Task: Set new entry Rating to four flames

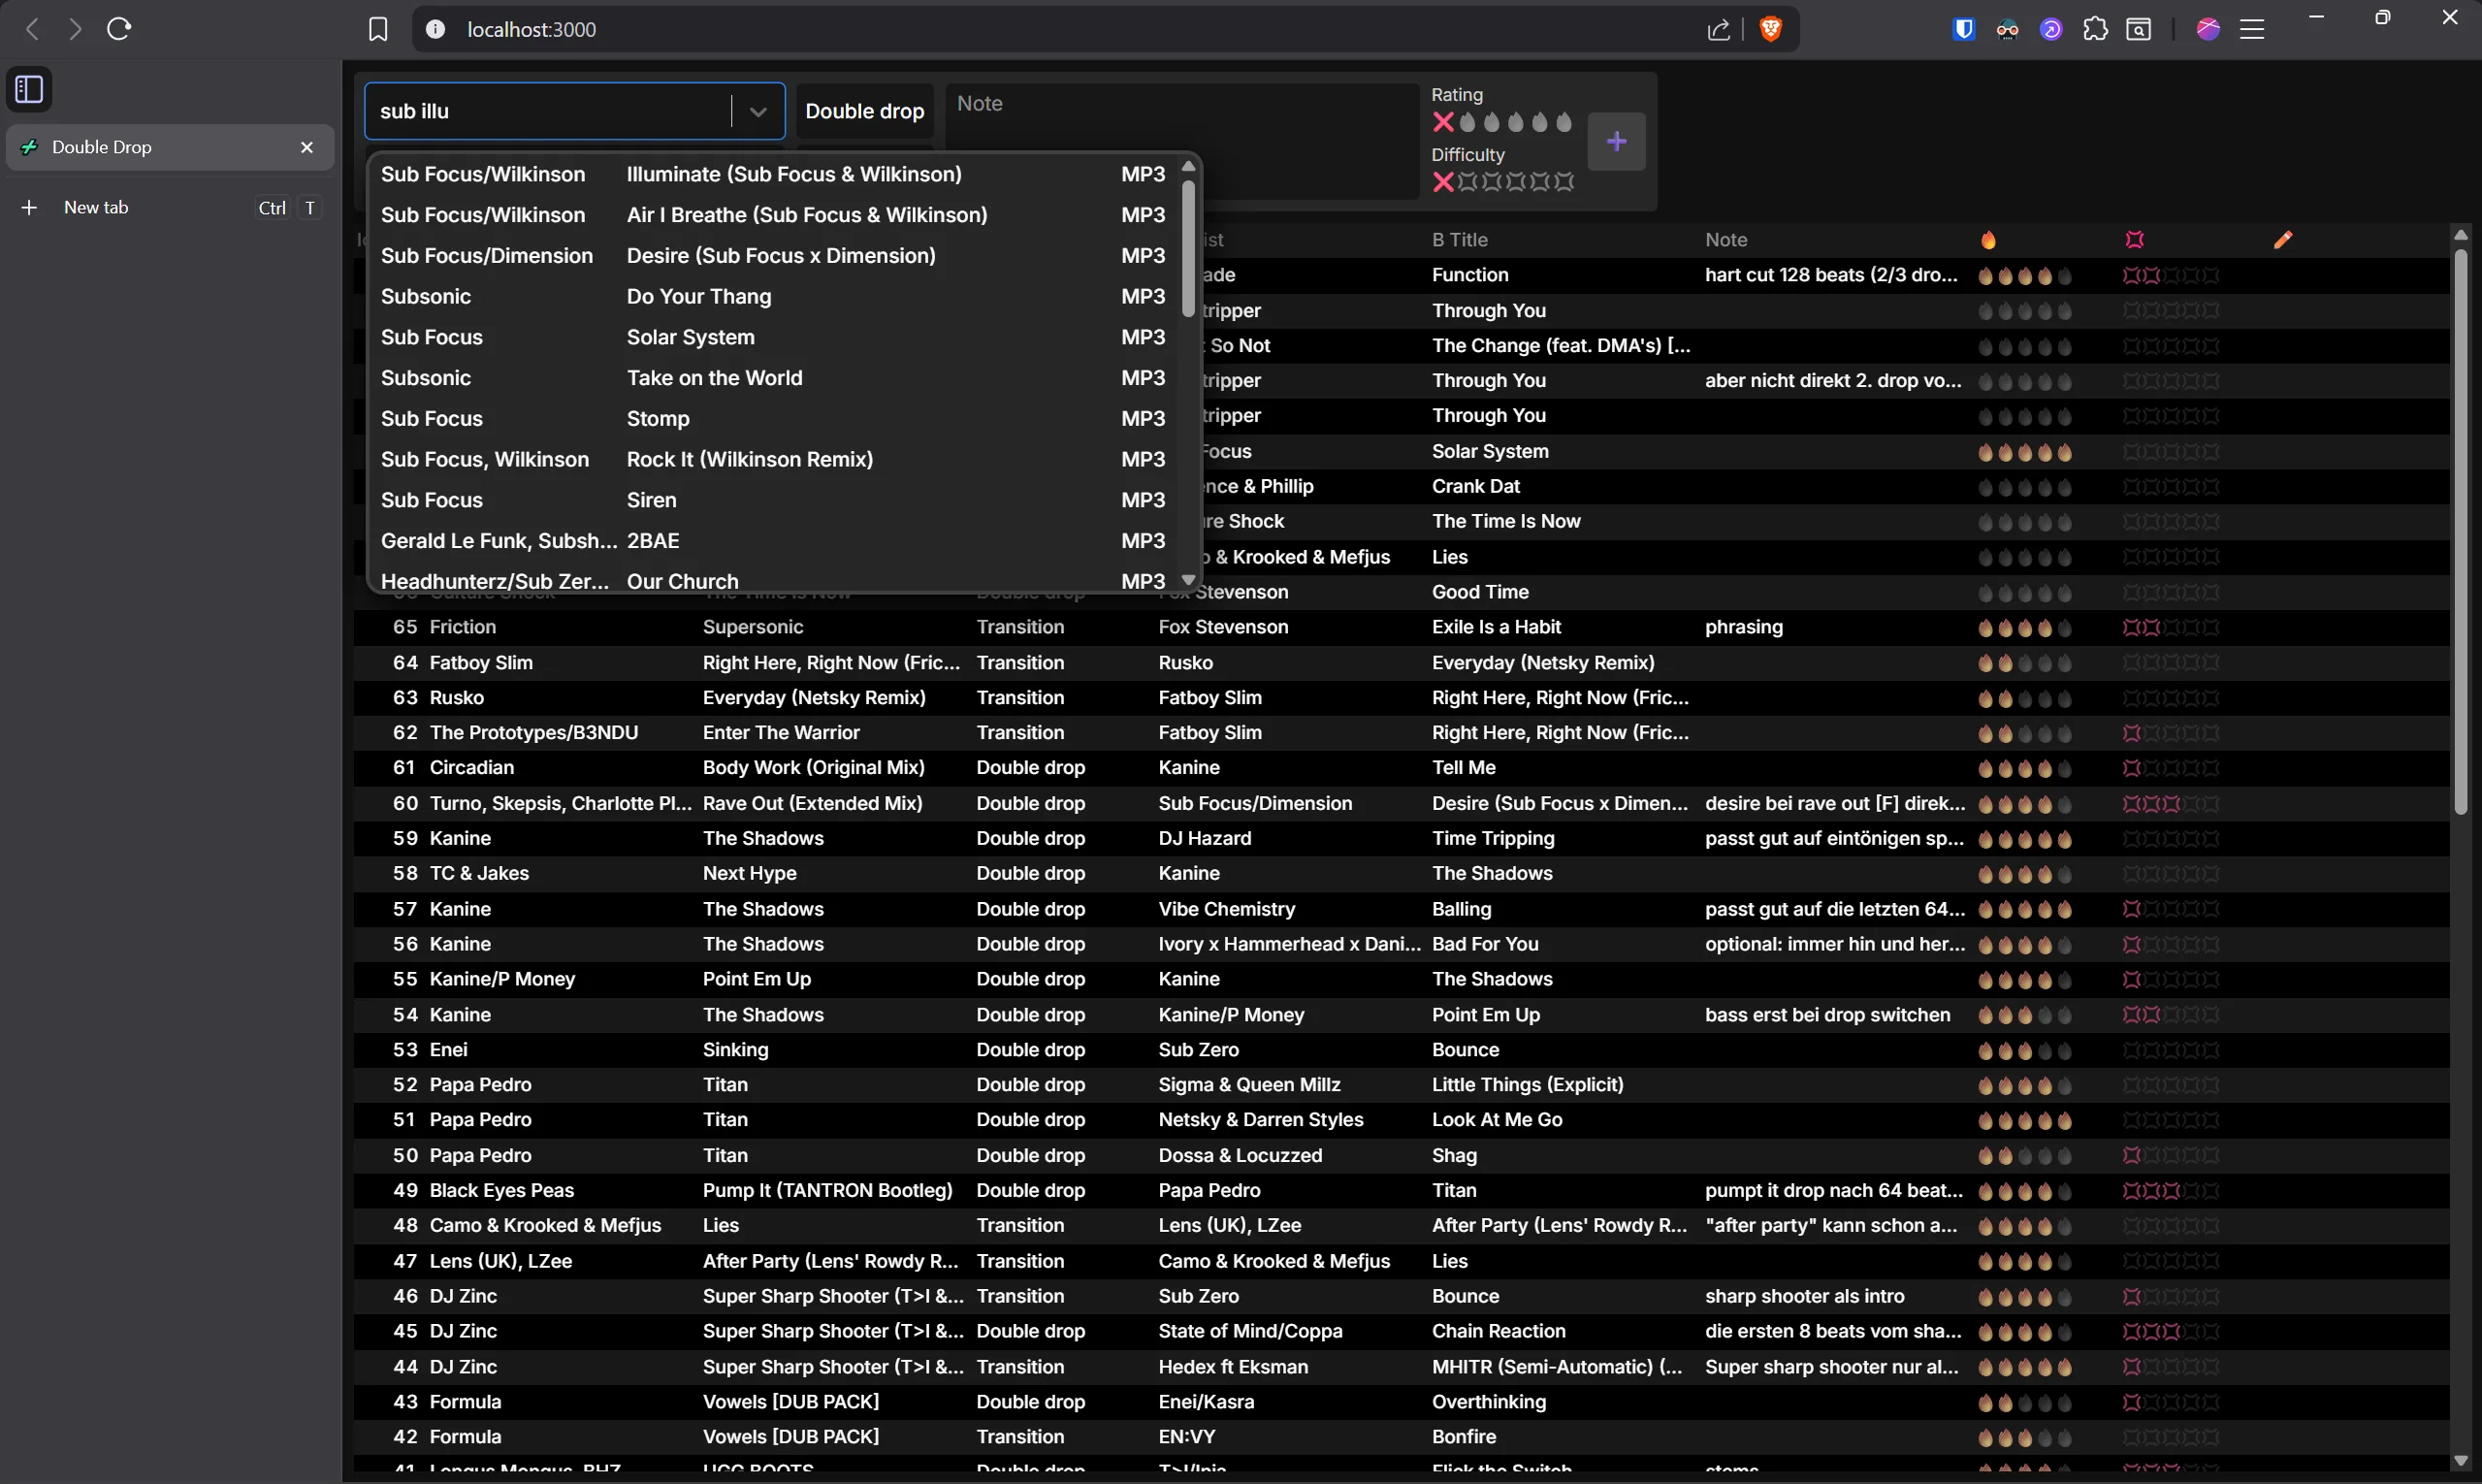Action: [x=1540, y=122]
